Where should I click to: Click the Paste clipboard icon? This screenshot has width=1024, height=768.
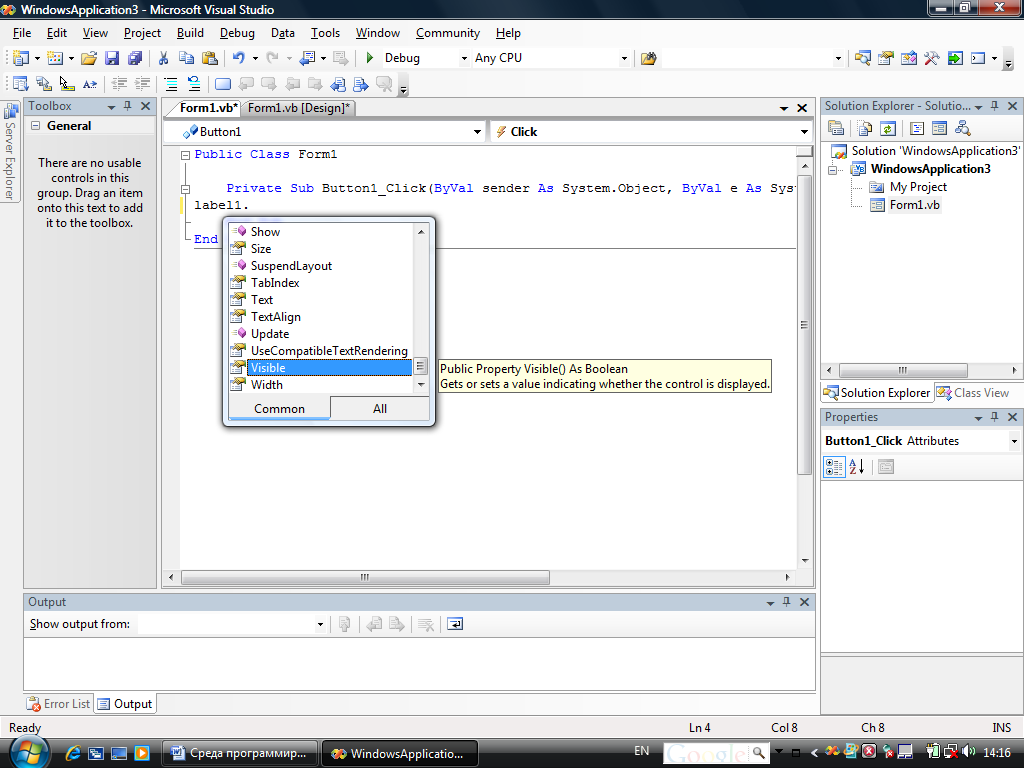click(x=210, y=58)
